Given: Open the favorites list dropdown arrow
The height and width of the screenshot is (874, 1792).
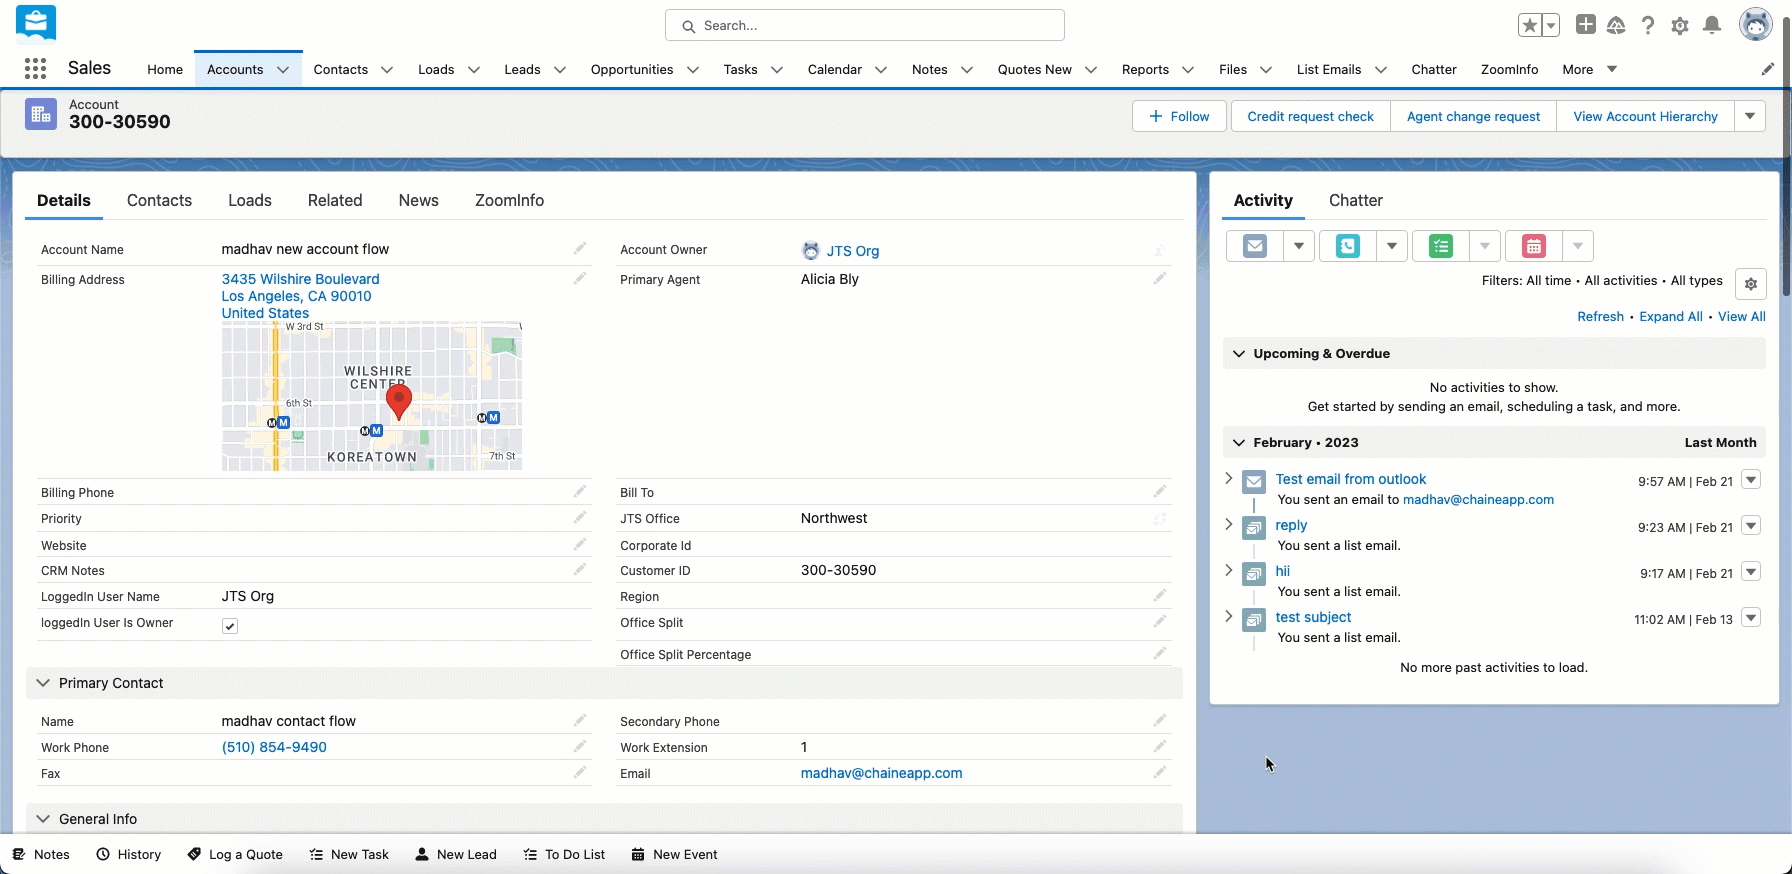Looking at the screenshot, I should tap(1551, 25).
